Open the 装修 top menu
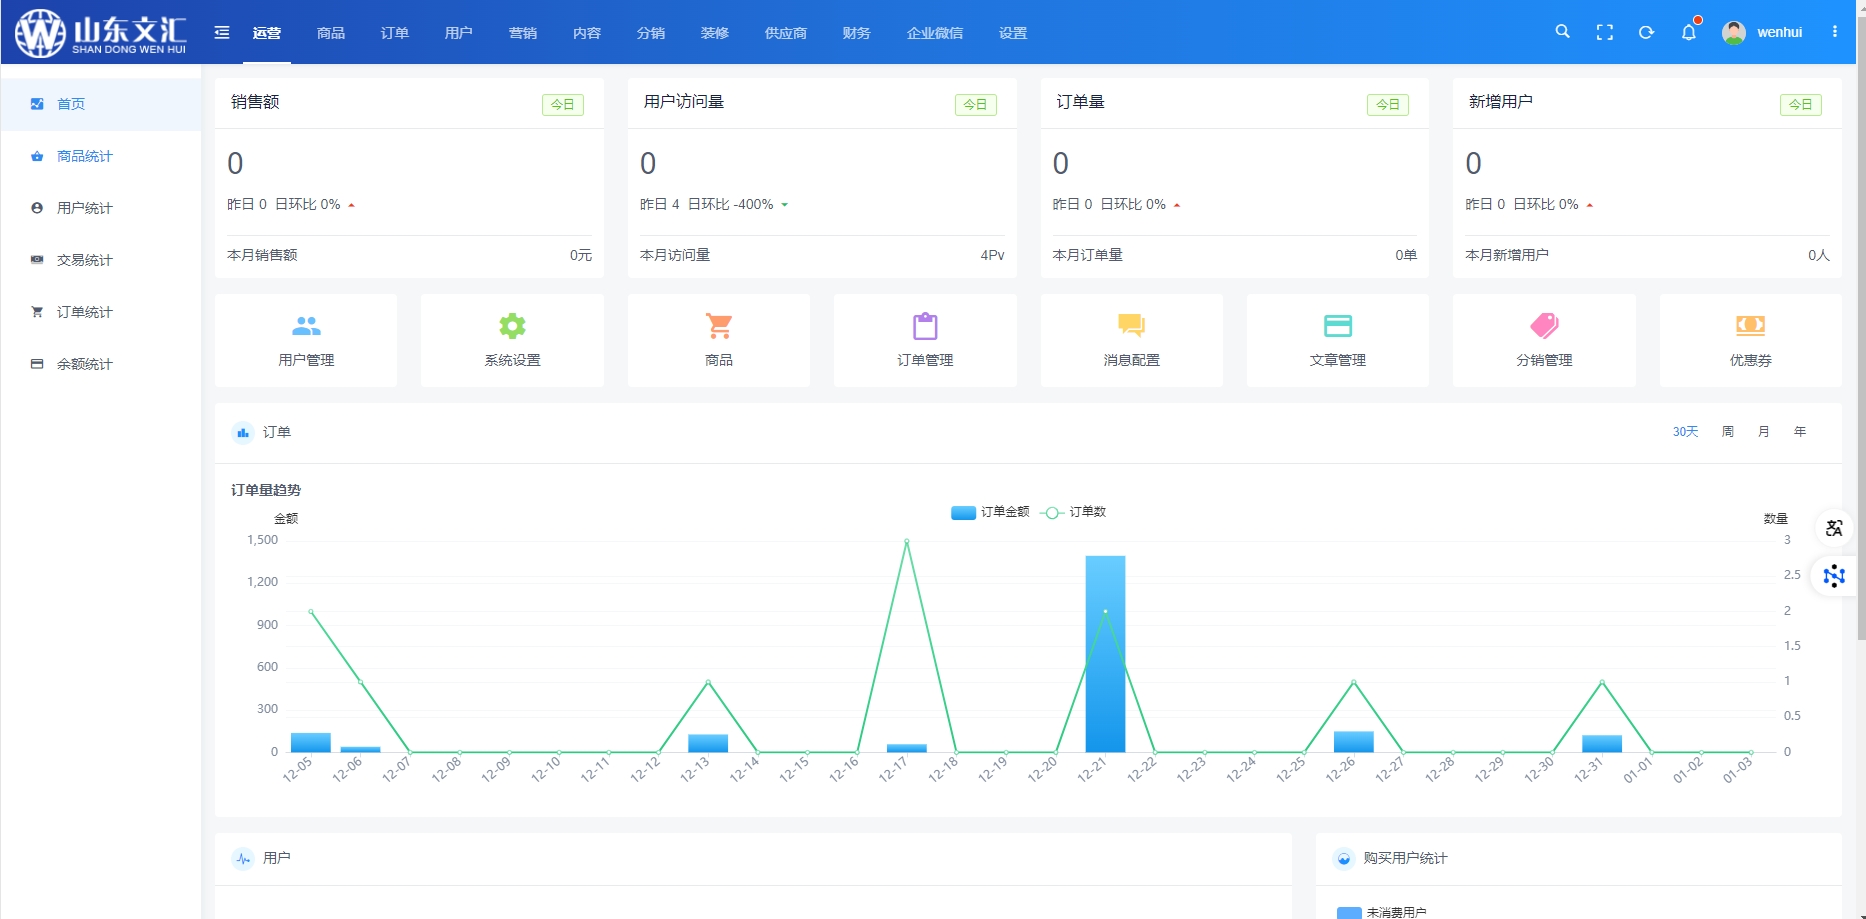Screen dimensions: 1866x919 pyautogui.click(x=715, y=33)
